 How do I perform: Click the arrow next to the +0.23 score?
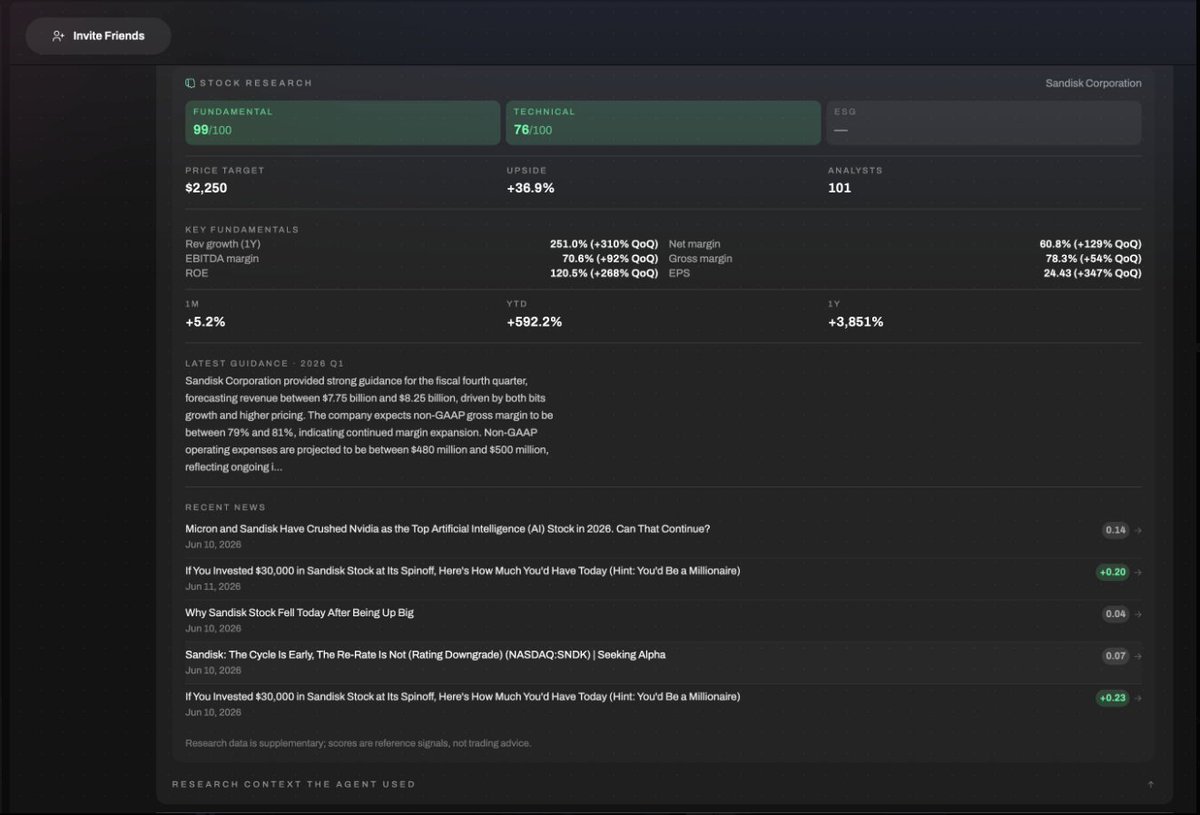coord(1137,698)
